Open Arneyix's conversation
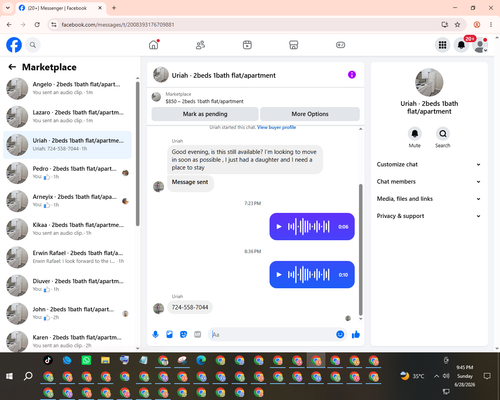The height and width of the screenshot is (400, 500). [x=68, y=201]
